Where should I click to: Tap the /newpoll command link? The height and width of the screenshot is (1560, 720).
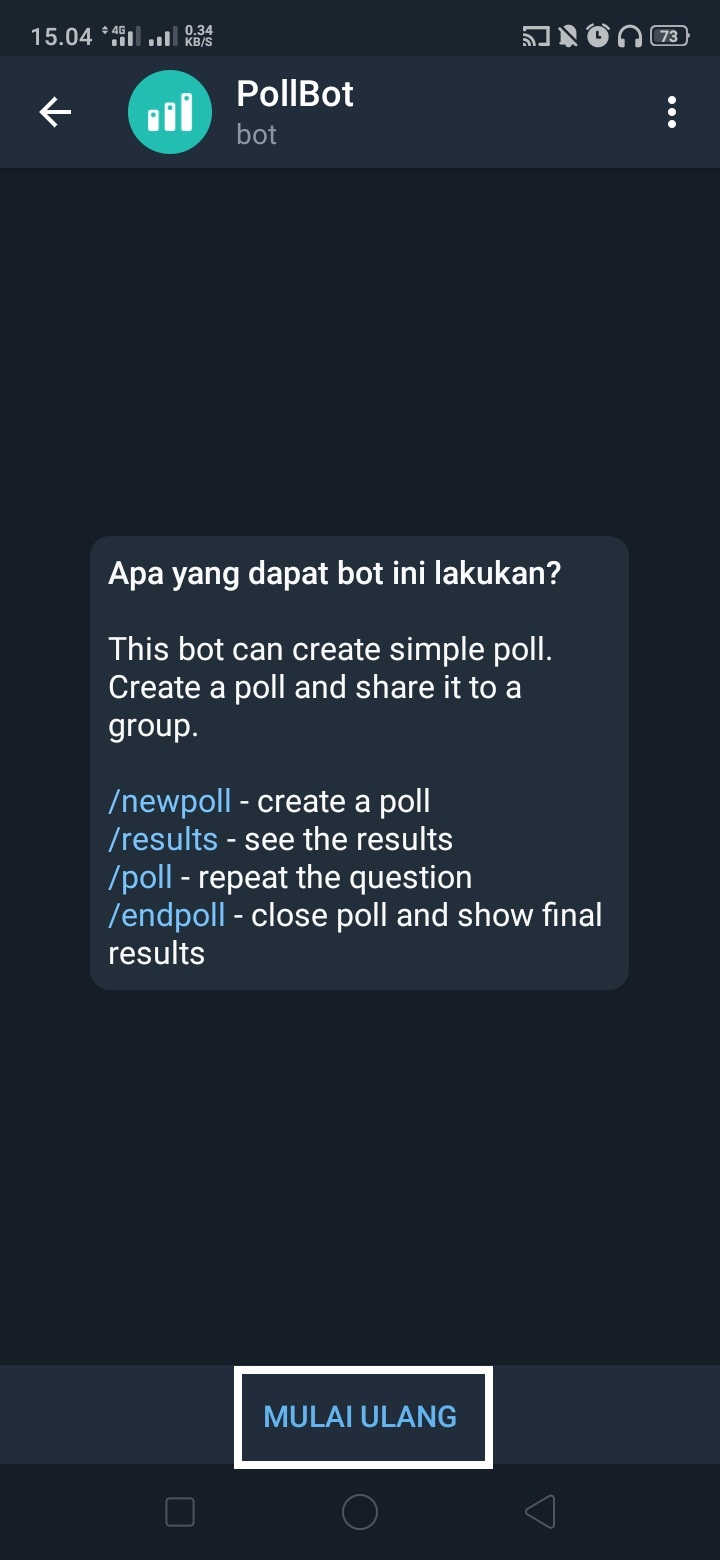tap(170, 801)
